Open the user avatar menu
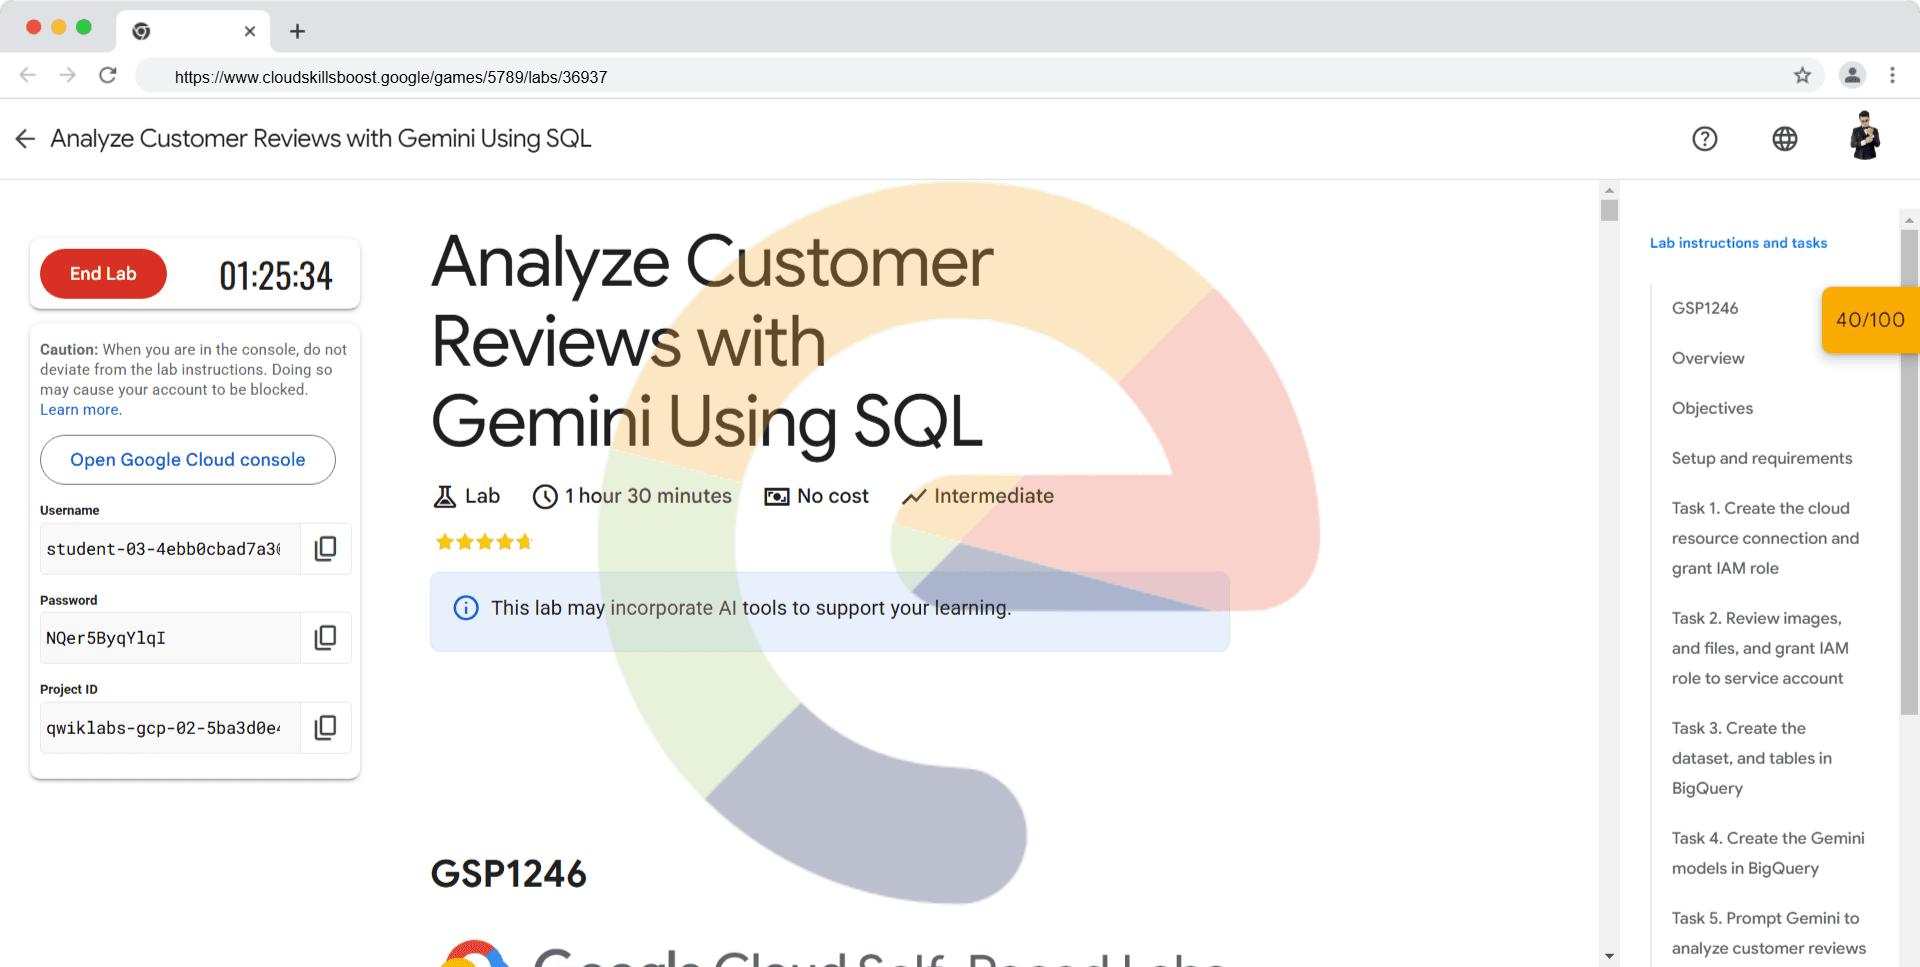 (x=1865, y=136)
